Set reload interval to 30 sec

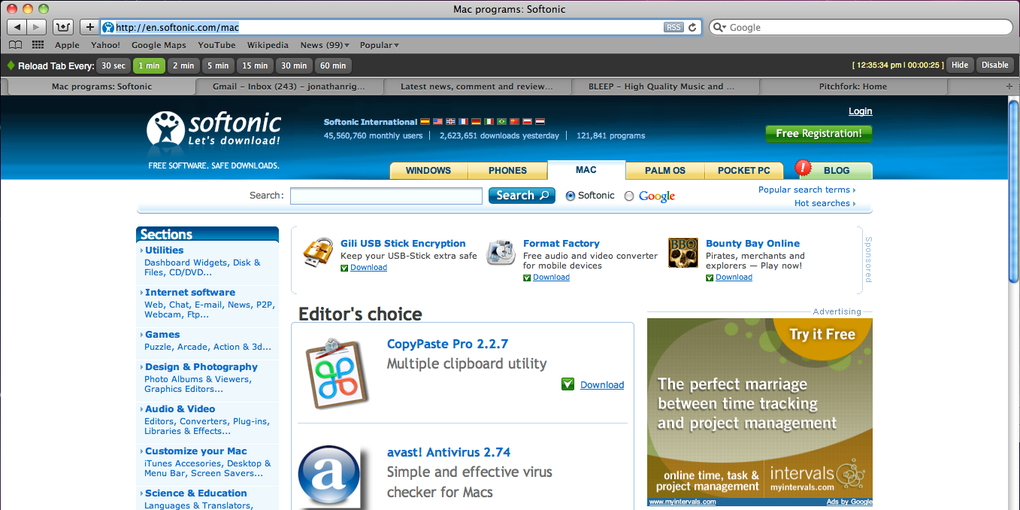(114, 65)
